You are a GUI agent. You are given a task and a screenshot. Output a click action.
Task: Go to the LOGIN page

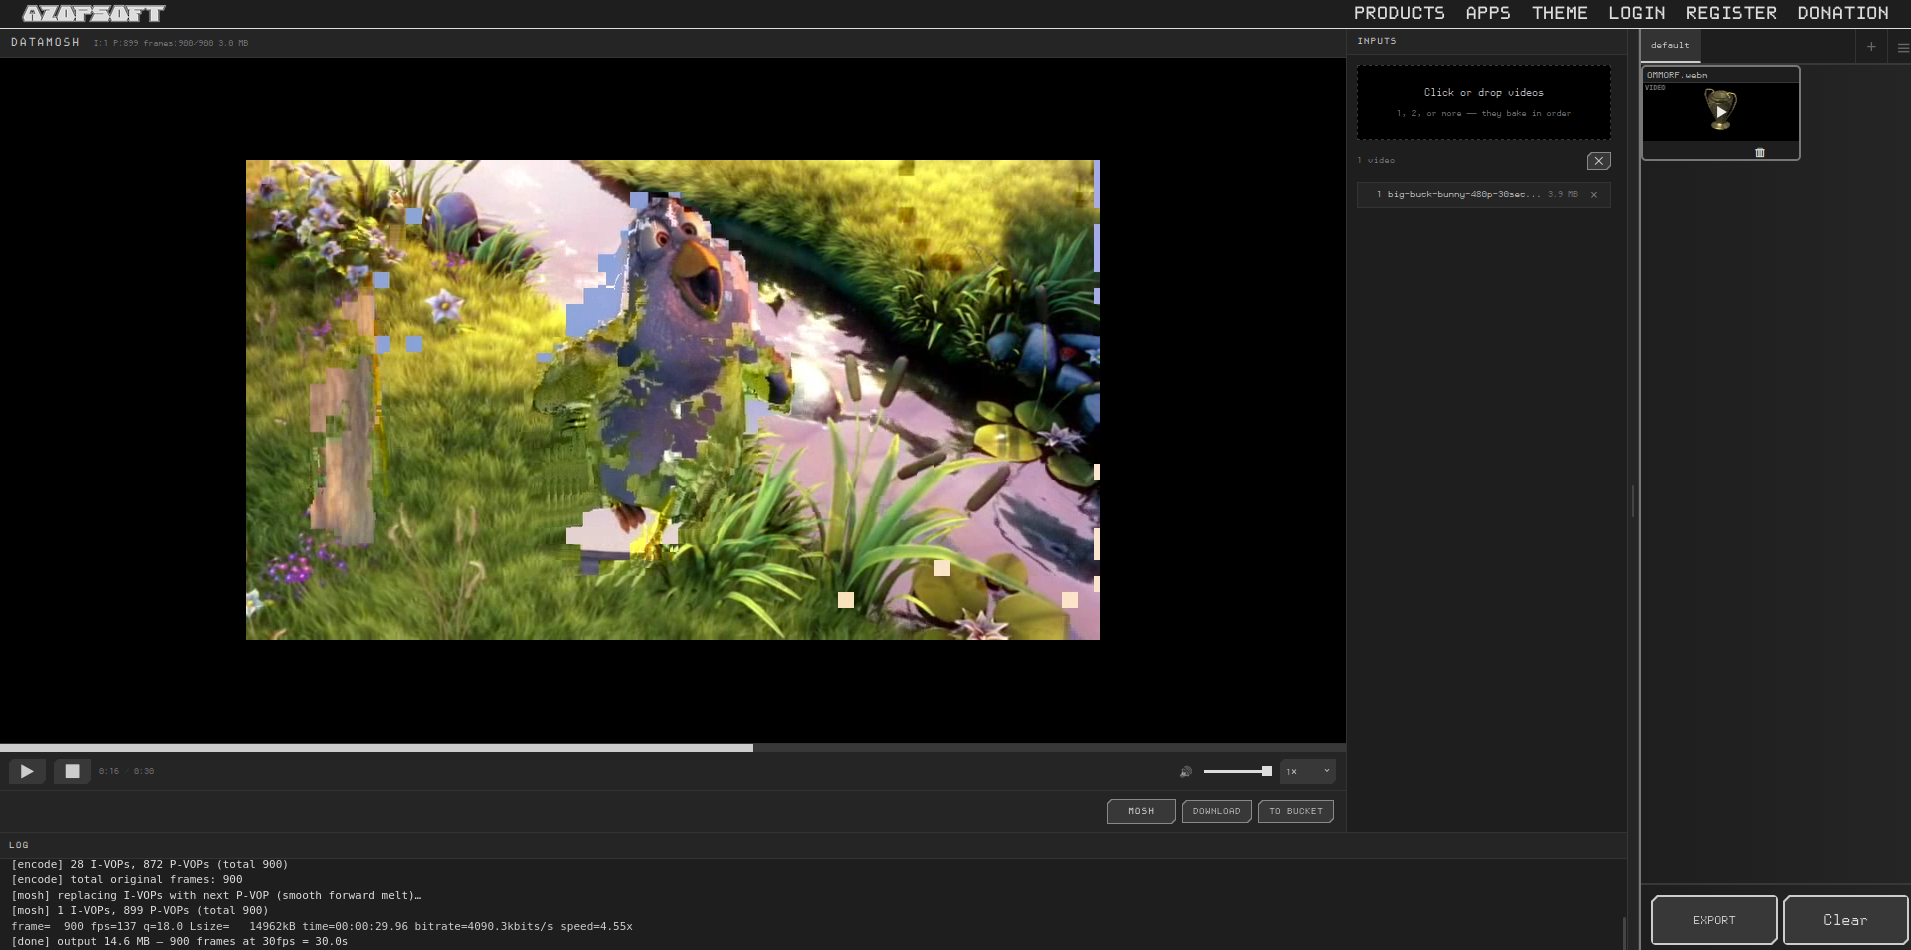pyautogui.click(x=1637, y=13)
